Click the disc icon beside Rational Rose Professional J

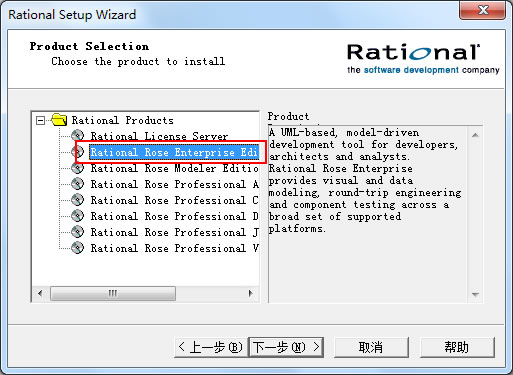pos(78,232)
